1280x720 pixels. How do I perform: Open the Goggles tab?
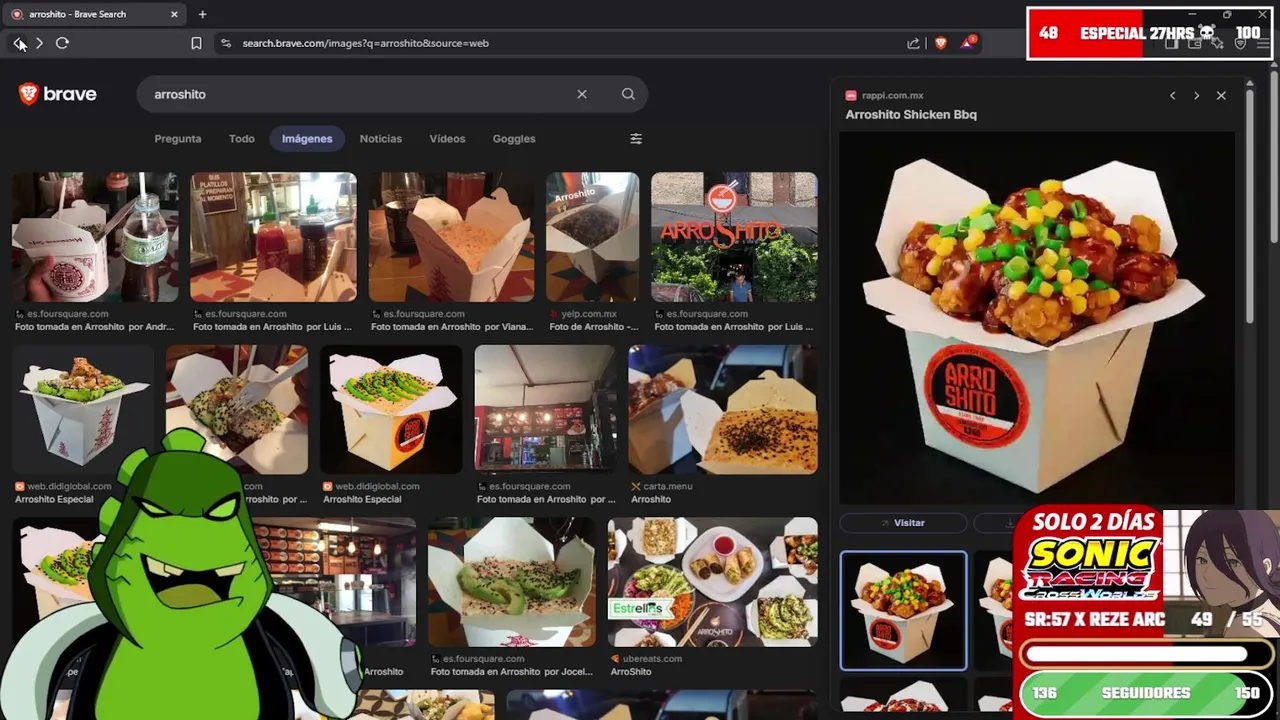[x=514, y=139]
